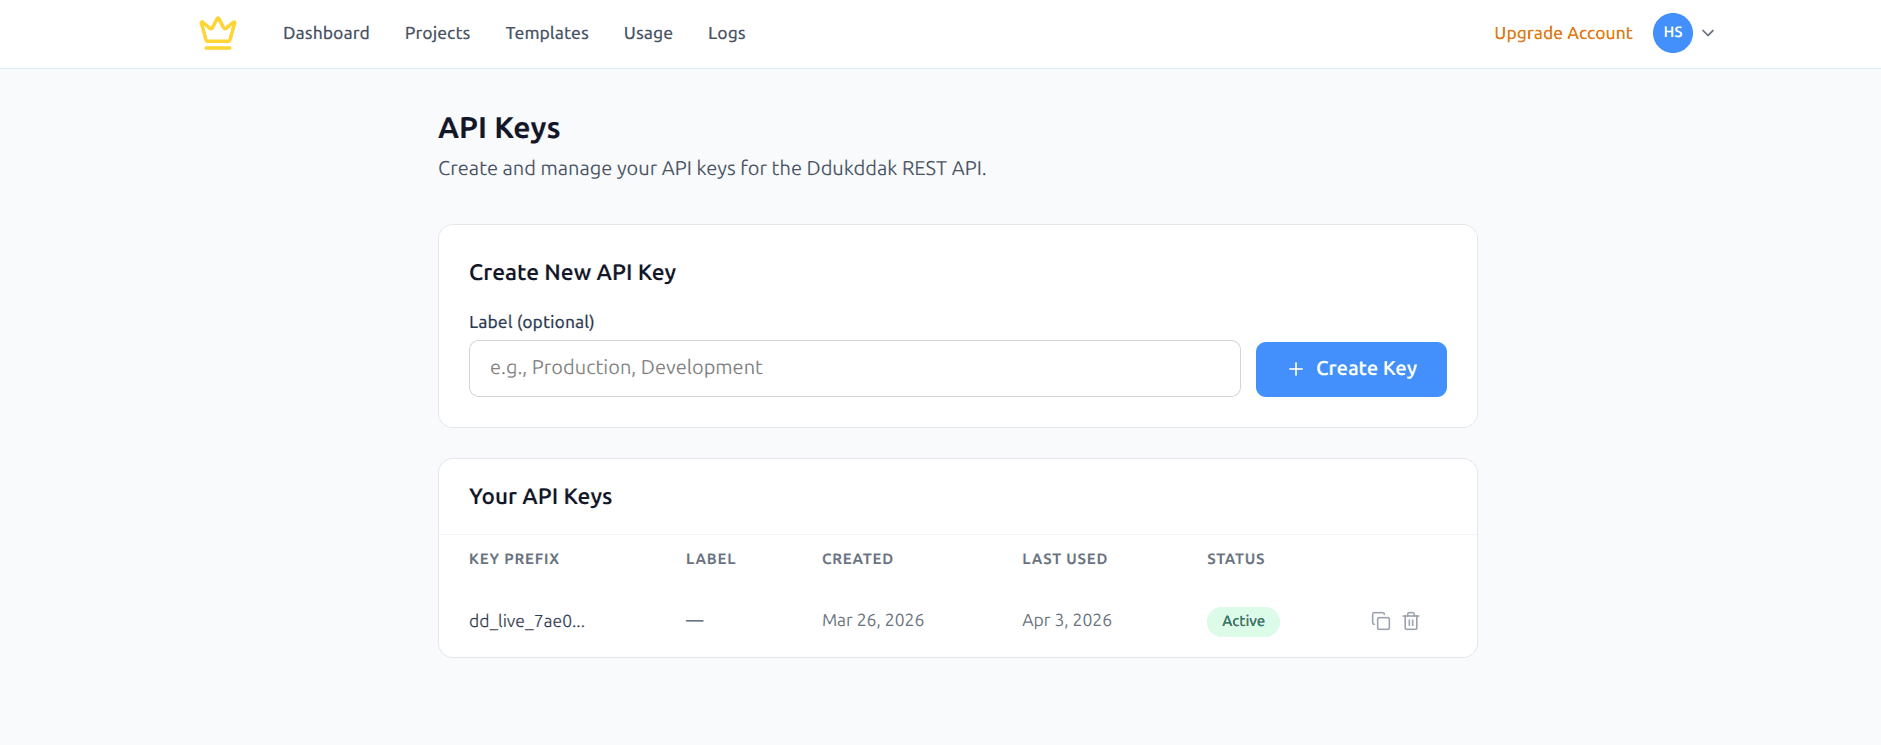The image size is (1881, 745).
Task: Select the dd_live_7ae0... key prefix text
Action: pos(527,621)
